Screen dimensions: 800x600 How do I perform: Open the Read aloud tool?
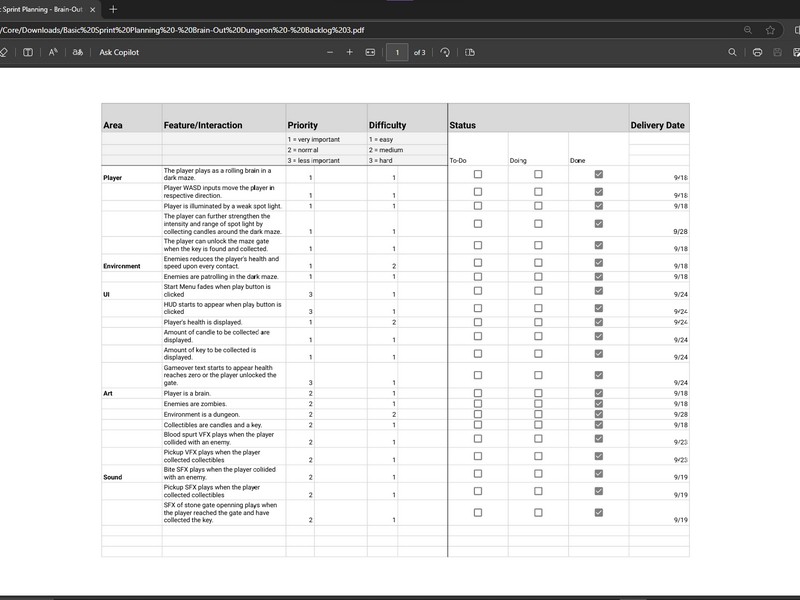tap(53, 52)
